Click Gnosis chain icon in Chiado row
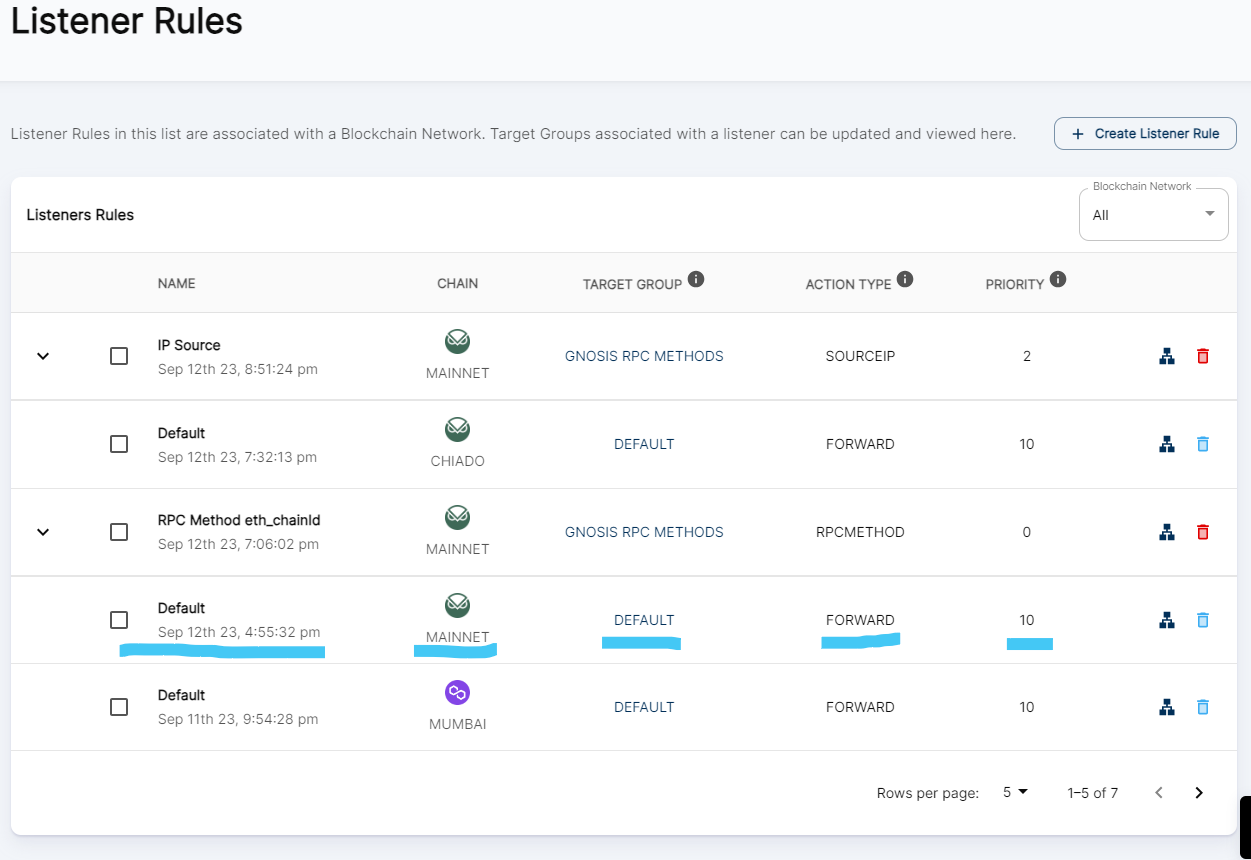The width and height of the screenshot is (1251, 860). point(458,430)
